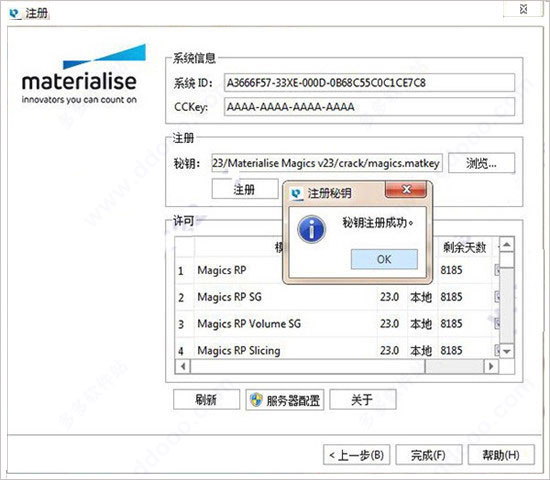Click horizontal scroll left arrow

tap(183, 366)
